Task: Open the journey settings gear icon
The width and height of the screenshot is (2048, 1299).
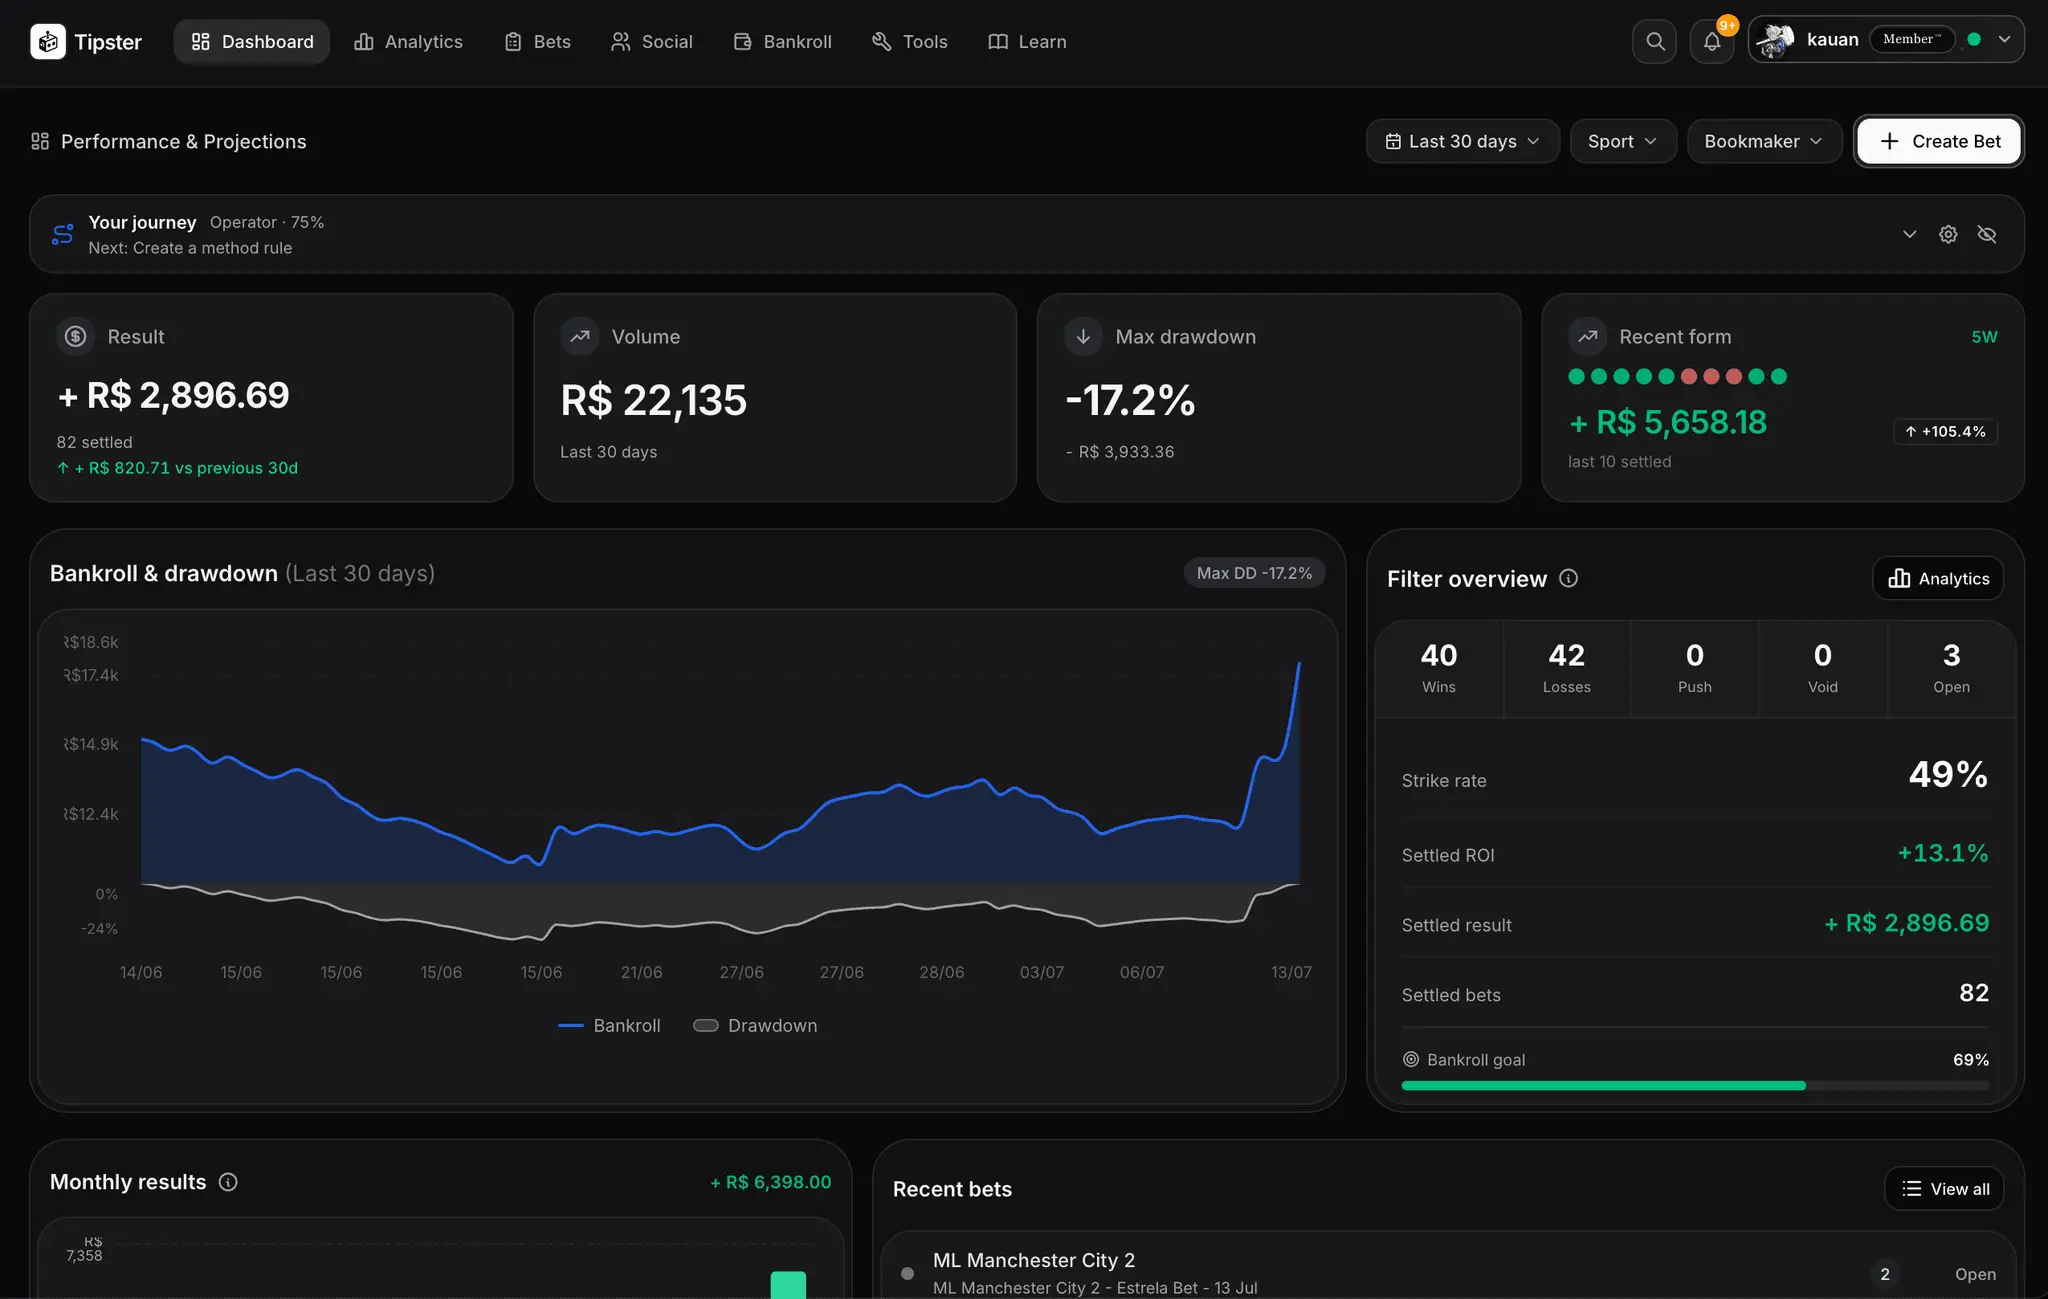Action: coord(1948,234)
